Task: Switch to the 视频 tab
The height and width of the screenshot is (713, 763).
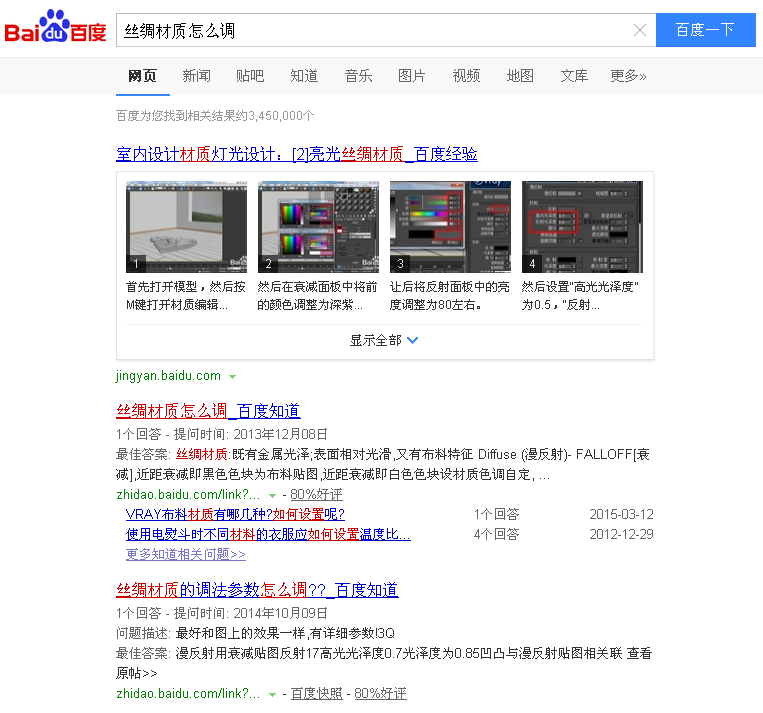Action: click(466, 76)
